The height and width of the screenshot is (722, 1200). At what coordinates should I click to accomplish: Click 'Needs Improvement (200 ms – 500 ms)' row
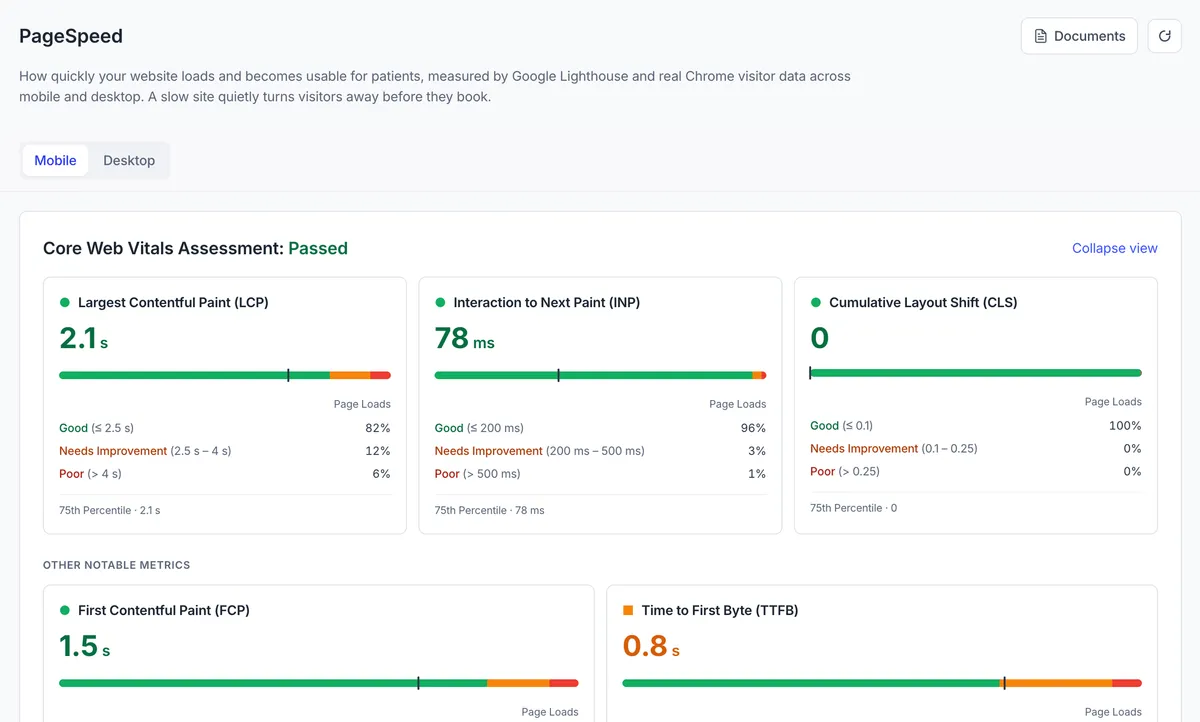click(x=540, y=451)
